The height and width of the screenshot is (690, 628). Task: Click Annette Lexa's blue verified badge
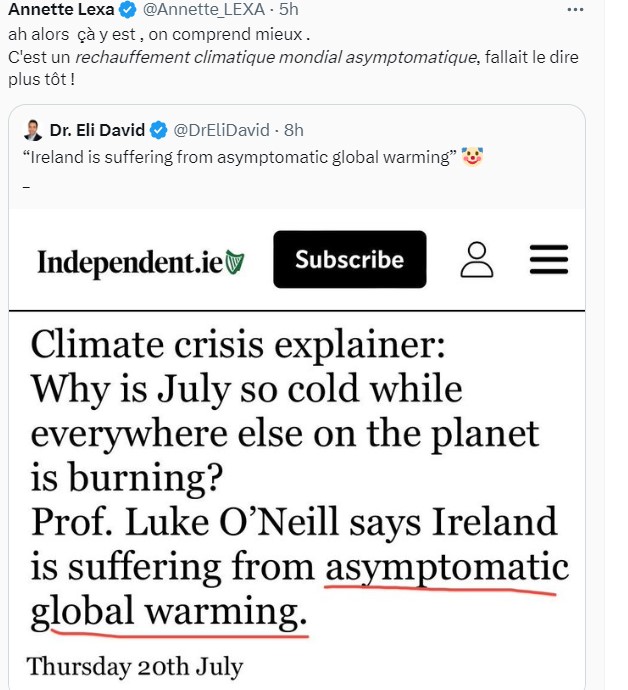pos(126,12)
